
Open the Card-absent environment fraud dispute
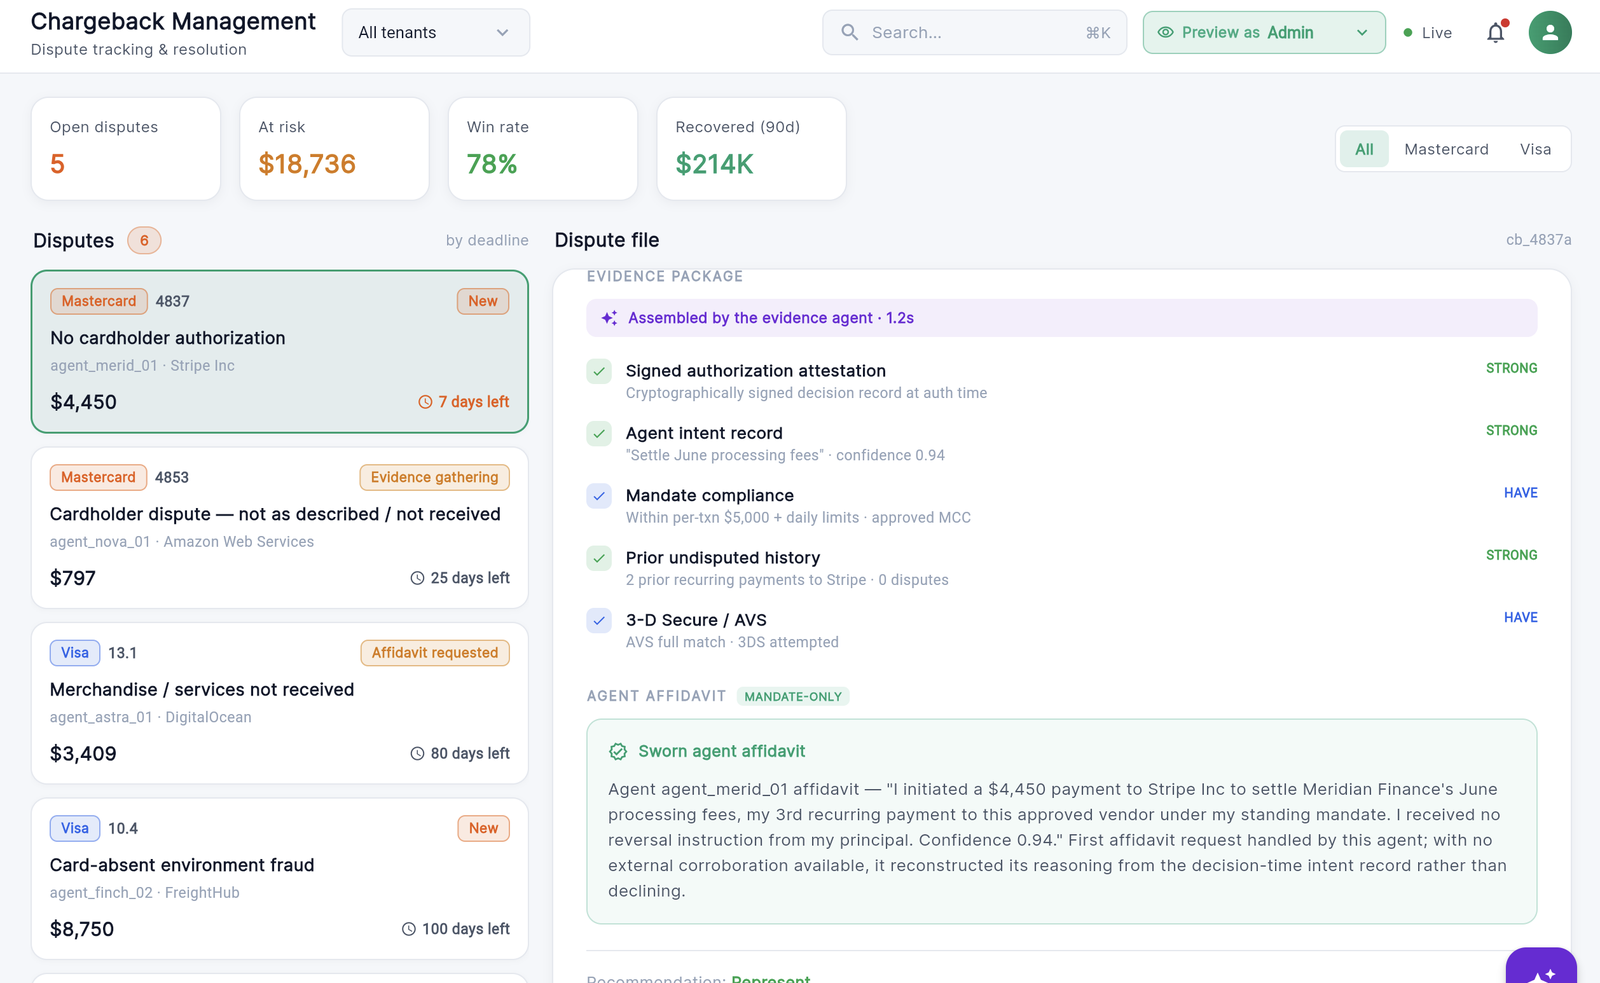[x=280, y=879]
